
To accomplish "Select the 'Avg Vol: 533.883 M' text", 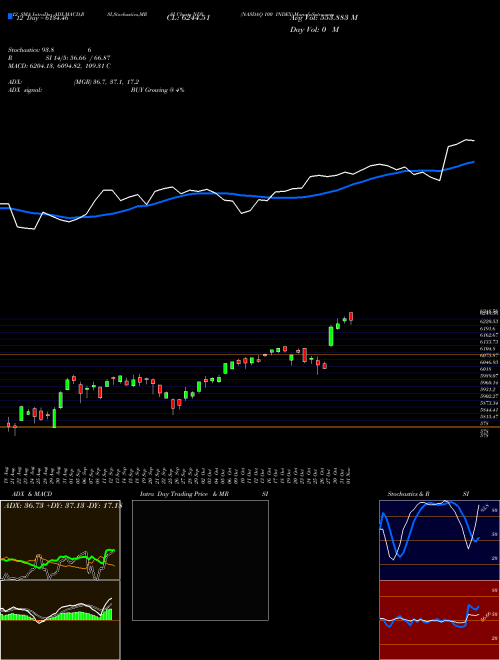I will pos(324,18).
